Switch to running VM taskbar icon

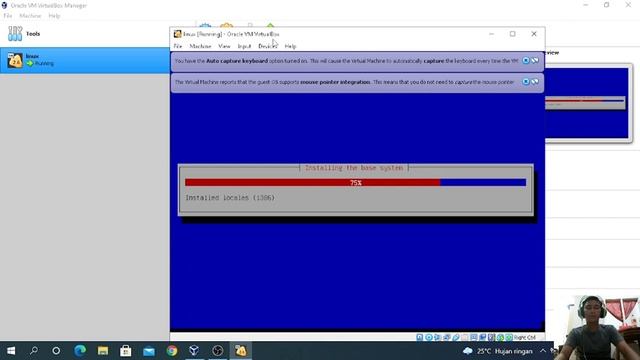click(240, 351)
